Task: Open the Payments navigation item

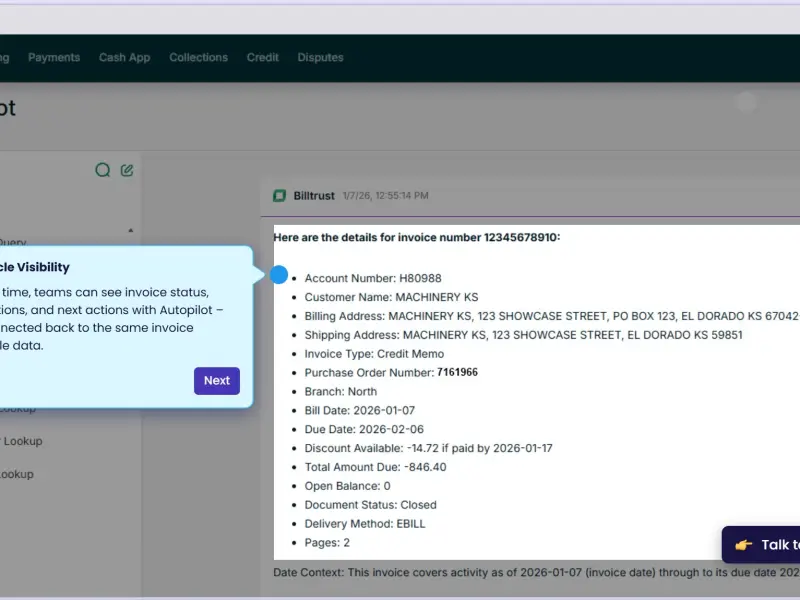Action: pyautogui.click(x=54, y=58)
